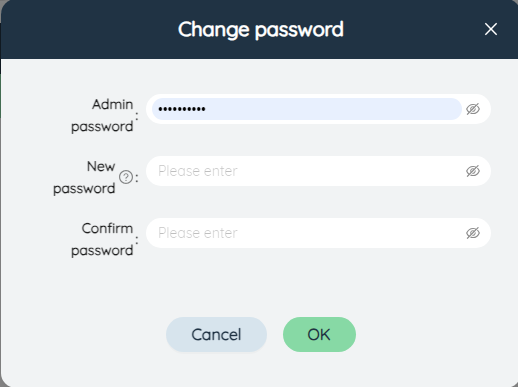Place cursor on the masked Admin password dots
The image size is (518, 387).
pos(182,109)
